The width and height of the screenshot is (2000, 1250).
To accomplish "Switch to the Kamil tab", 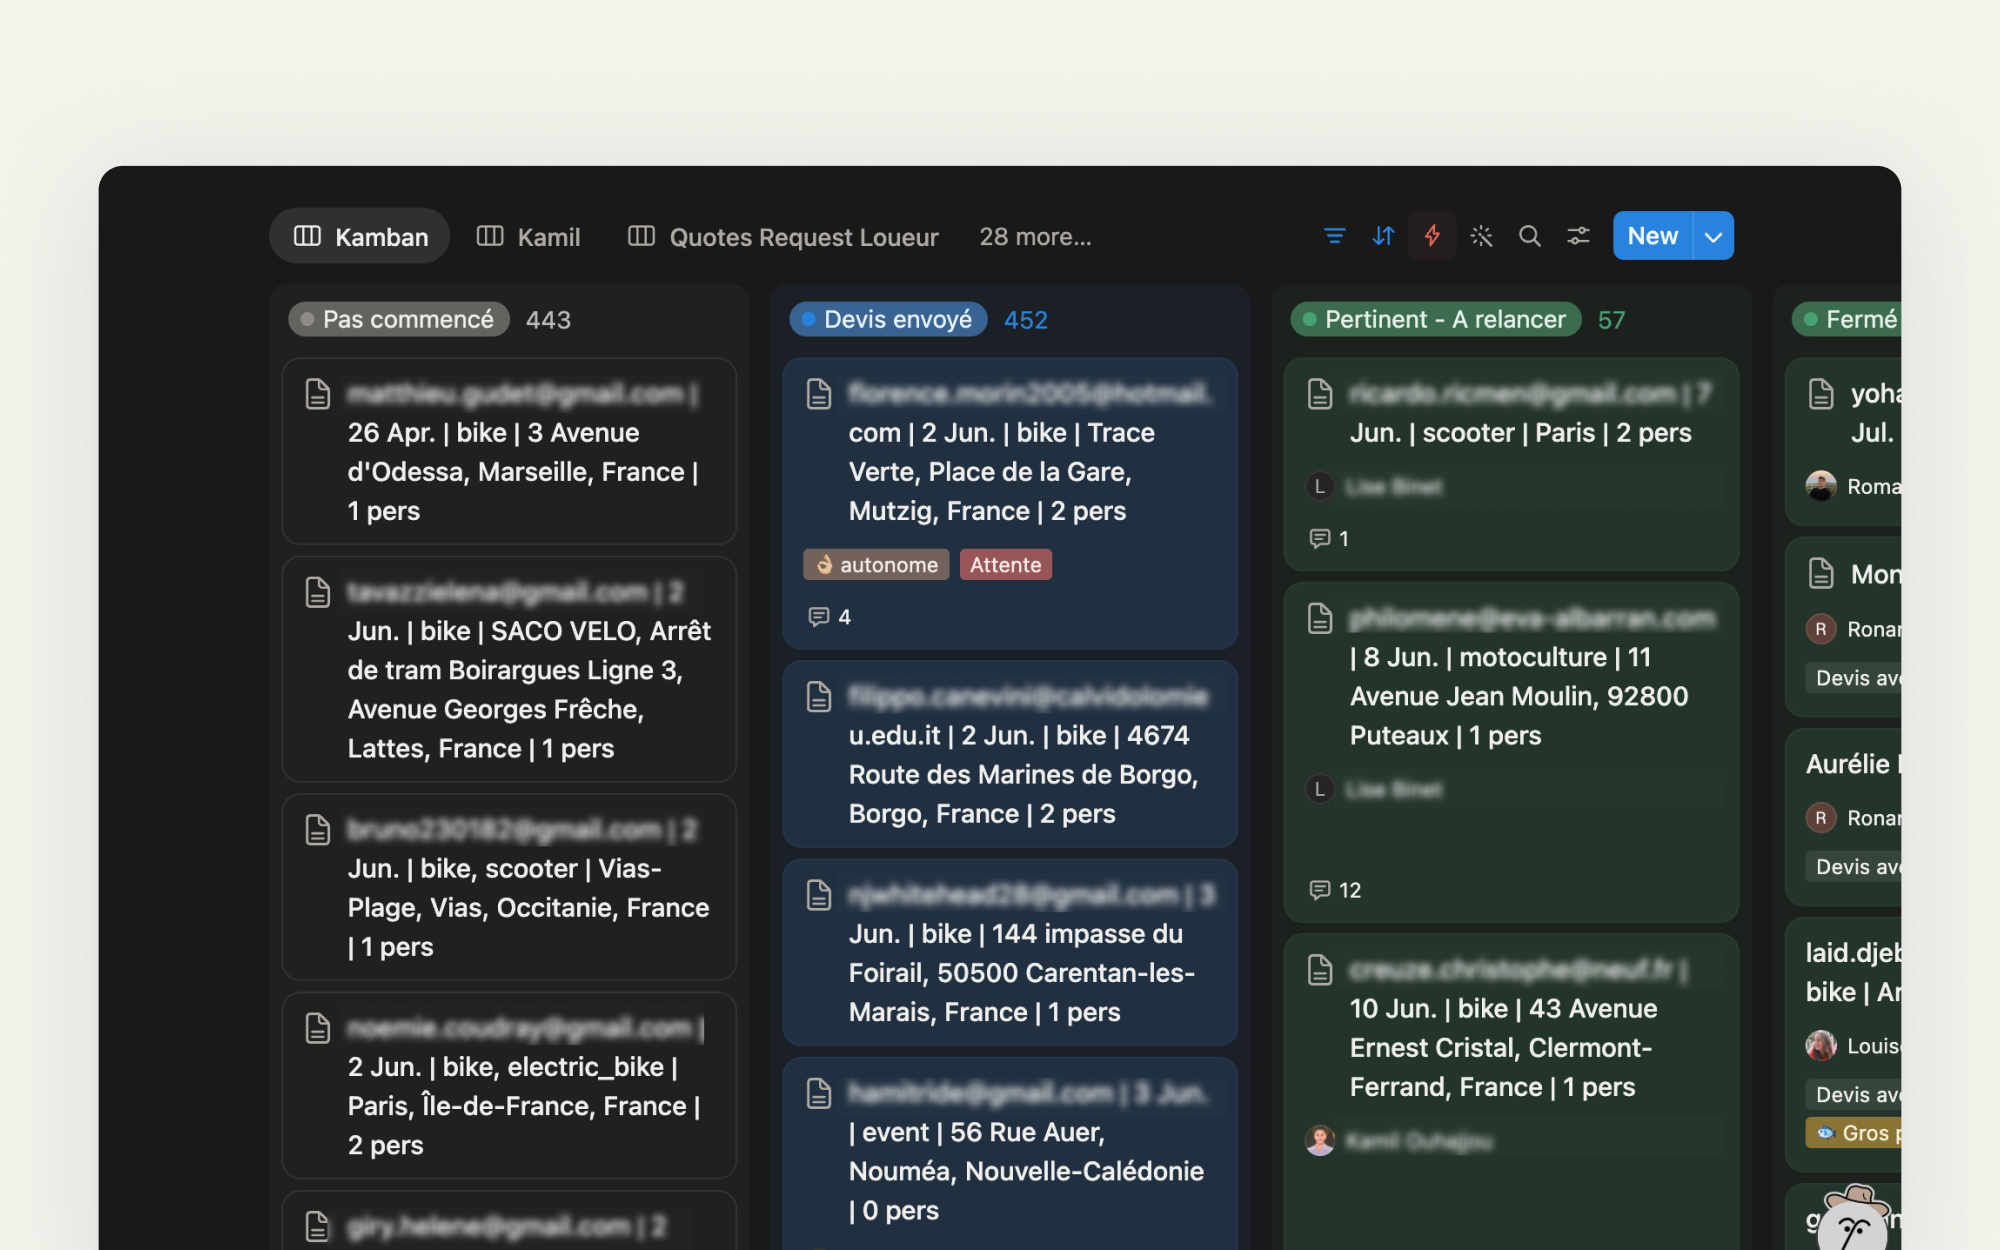I will [529, 237].
